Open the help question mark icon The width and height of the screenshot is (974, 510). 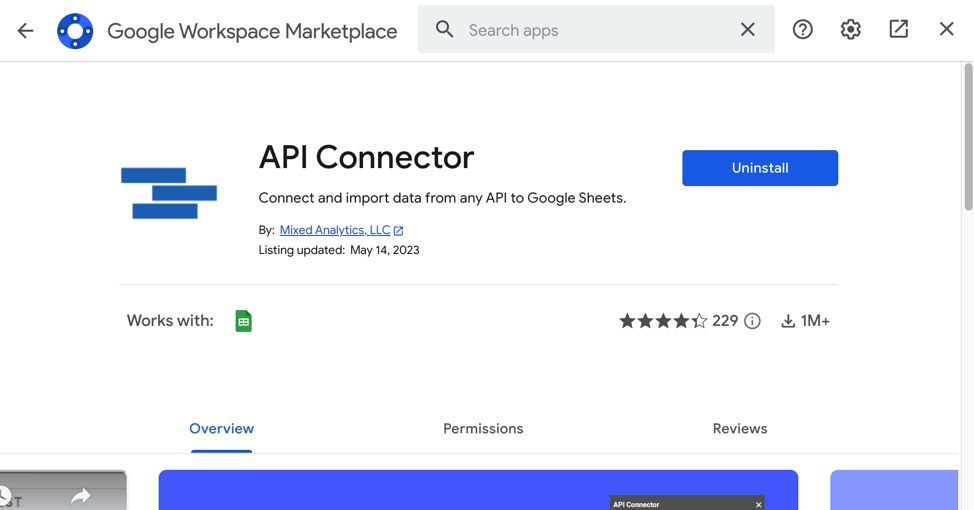click(x=803, y=29)
